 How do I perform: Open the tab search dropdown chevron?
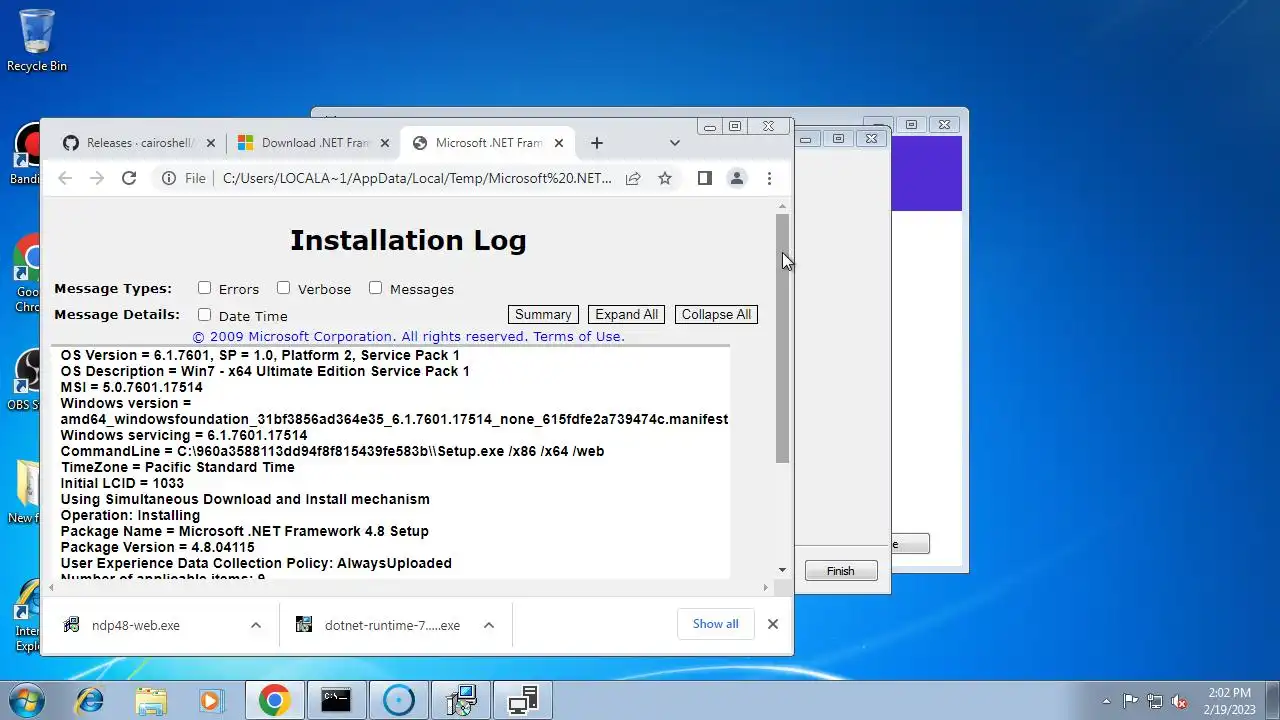[x=675, y=143]
